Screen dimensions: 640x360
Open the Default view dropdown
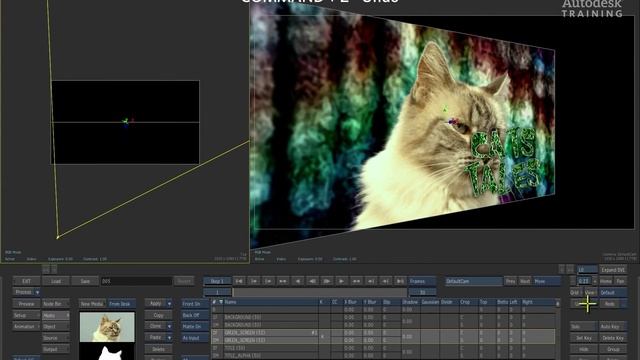click(x=613, y=293)
